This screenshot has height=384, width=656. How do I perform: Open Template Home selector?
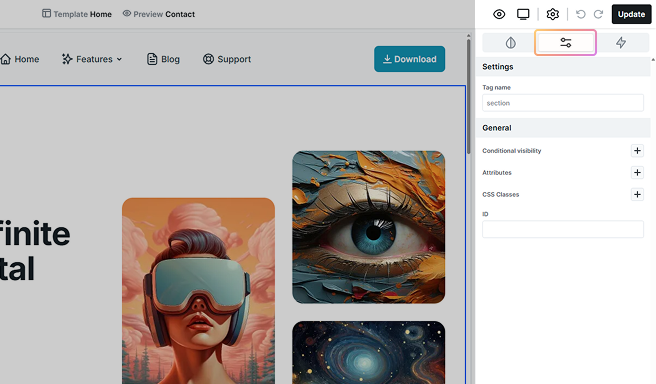[77, 14]
